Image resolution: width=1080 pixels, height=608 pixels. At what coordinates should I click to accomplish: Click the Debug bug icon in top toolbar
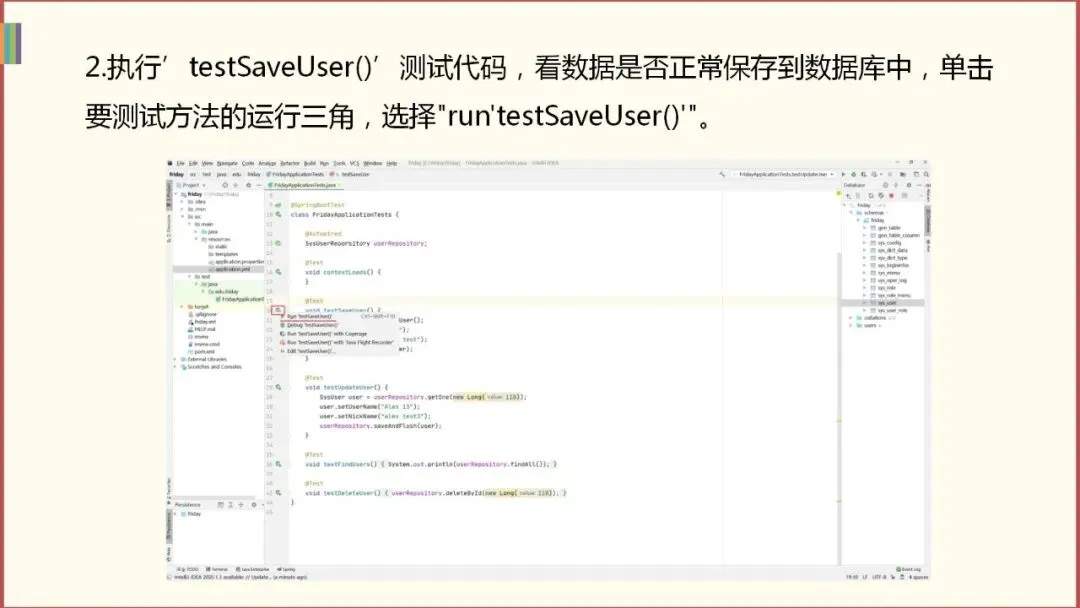853,174
